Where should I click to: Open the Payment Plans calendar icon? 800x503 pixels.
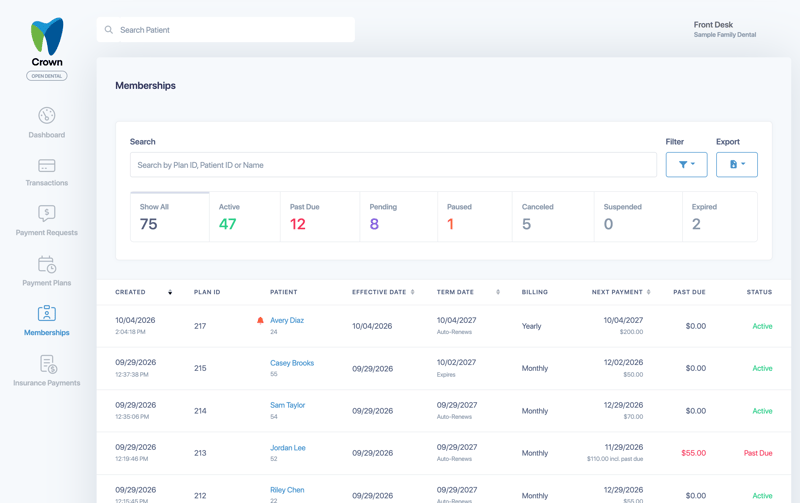pyautogui.click(x=46, y=264)
